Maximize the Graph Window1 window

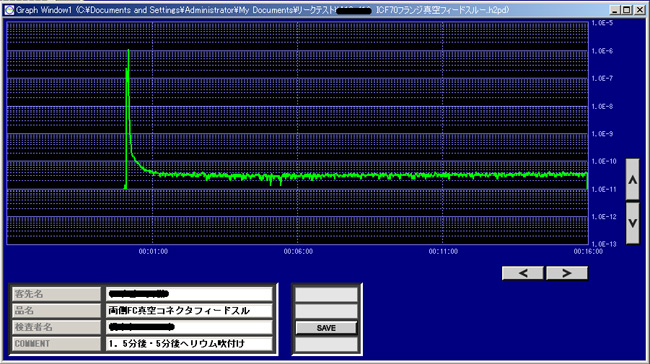[x=627, y=10]
